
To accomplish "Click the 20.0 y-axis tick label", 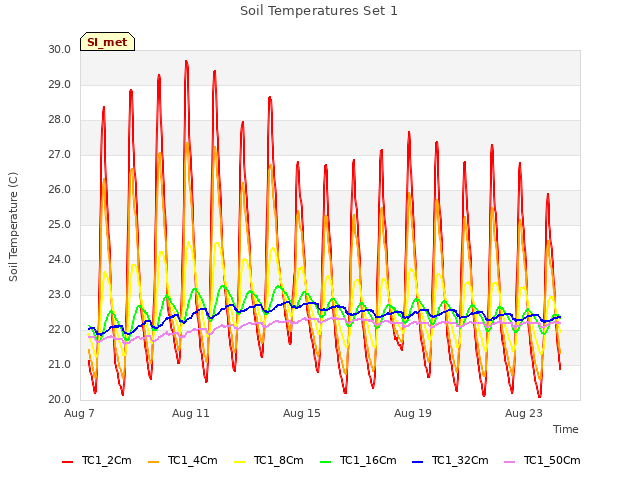I will tap(60, 400).
